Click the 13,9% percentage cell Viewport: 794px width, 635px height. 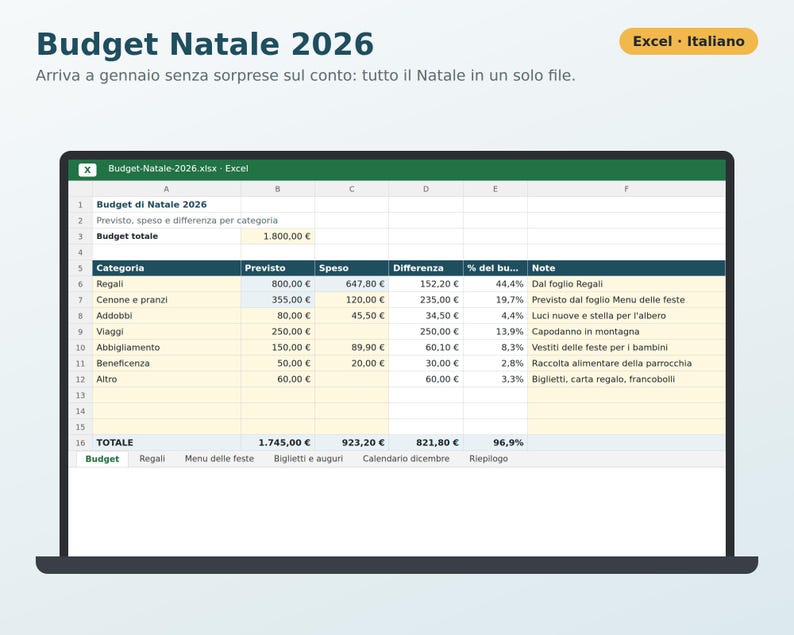pos(495,332)
